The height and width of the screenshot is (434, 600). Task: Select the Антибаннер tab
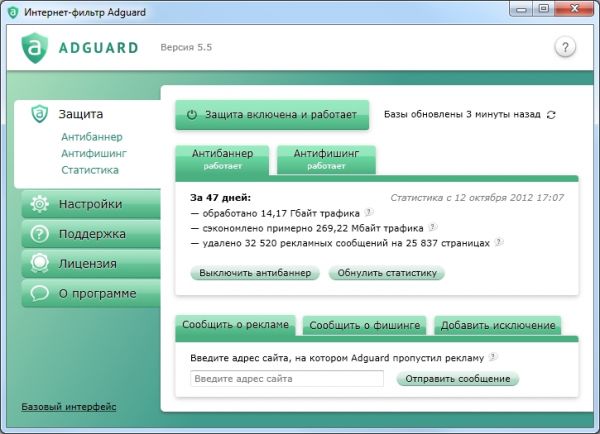[222, 159]
